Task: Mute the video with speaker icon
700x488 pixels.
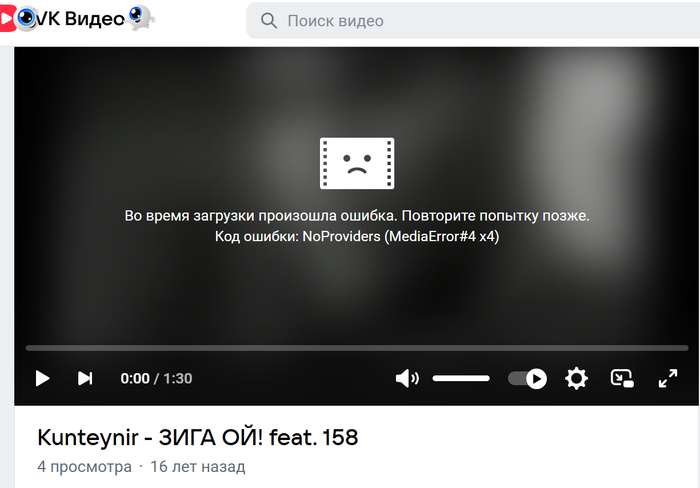Action: pyautogui.click(x=407, y=379)
